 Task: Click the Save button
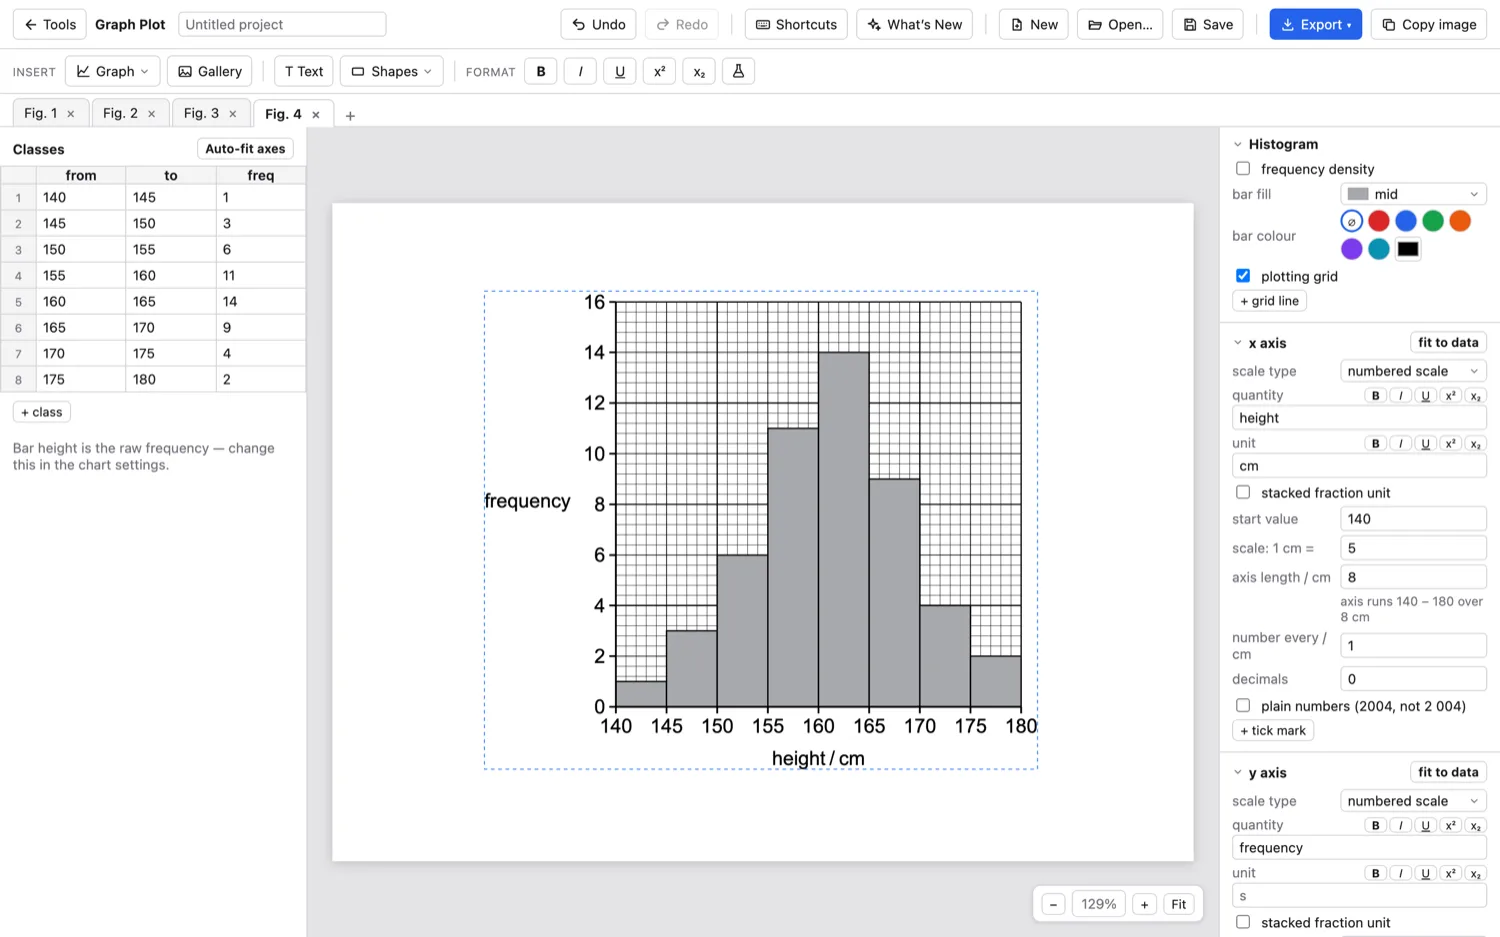(x=1207, y=24)
